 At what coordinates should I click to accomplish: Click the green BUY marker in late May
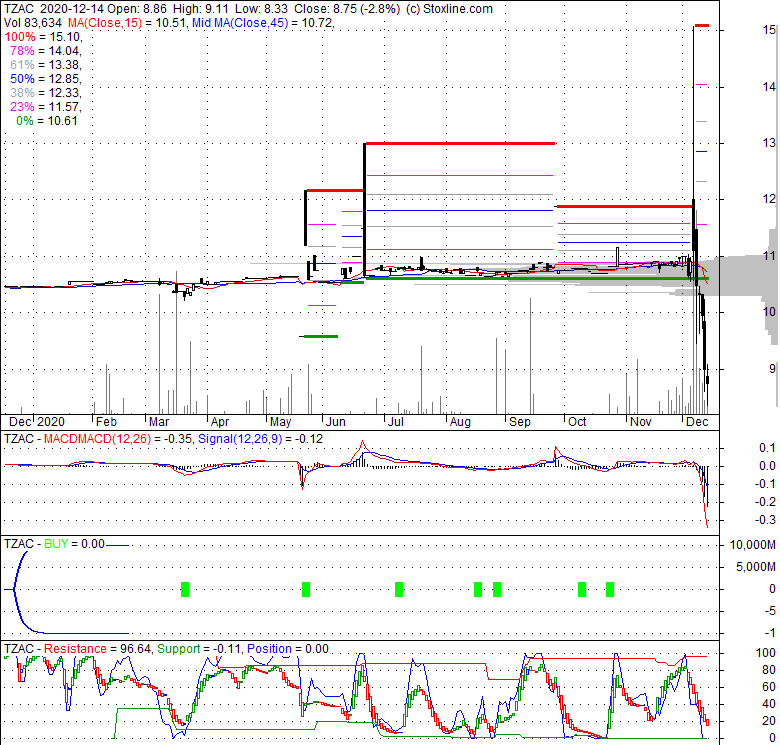(306, 589)
